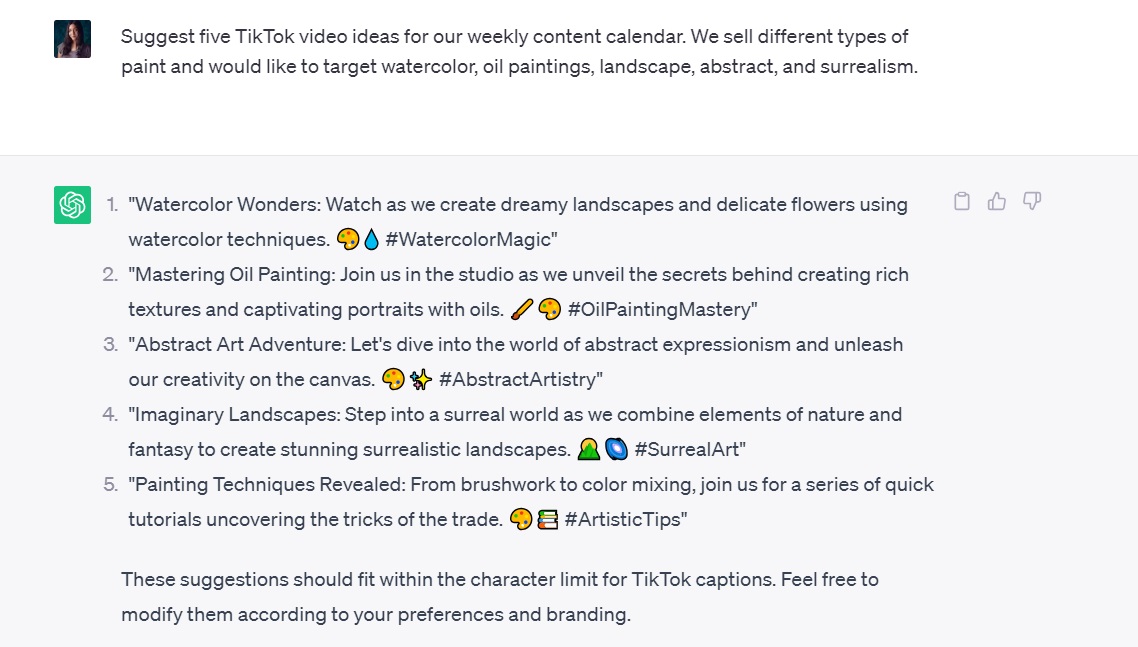Click the green ChatGPT logo avatar
This screenshot has width=1138, height=647.
click(x=72, y=205)
